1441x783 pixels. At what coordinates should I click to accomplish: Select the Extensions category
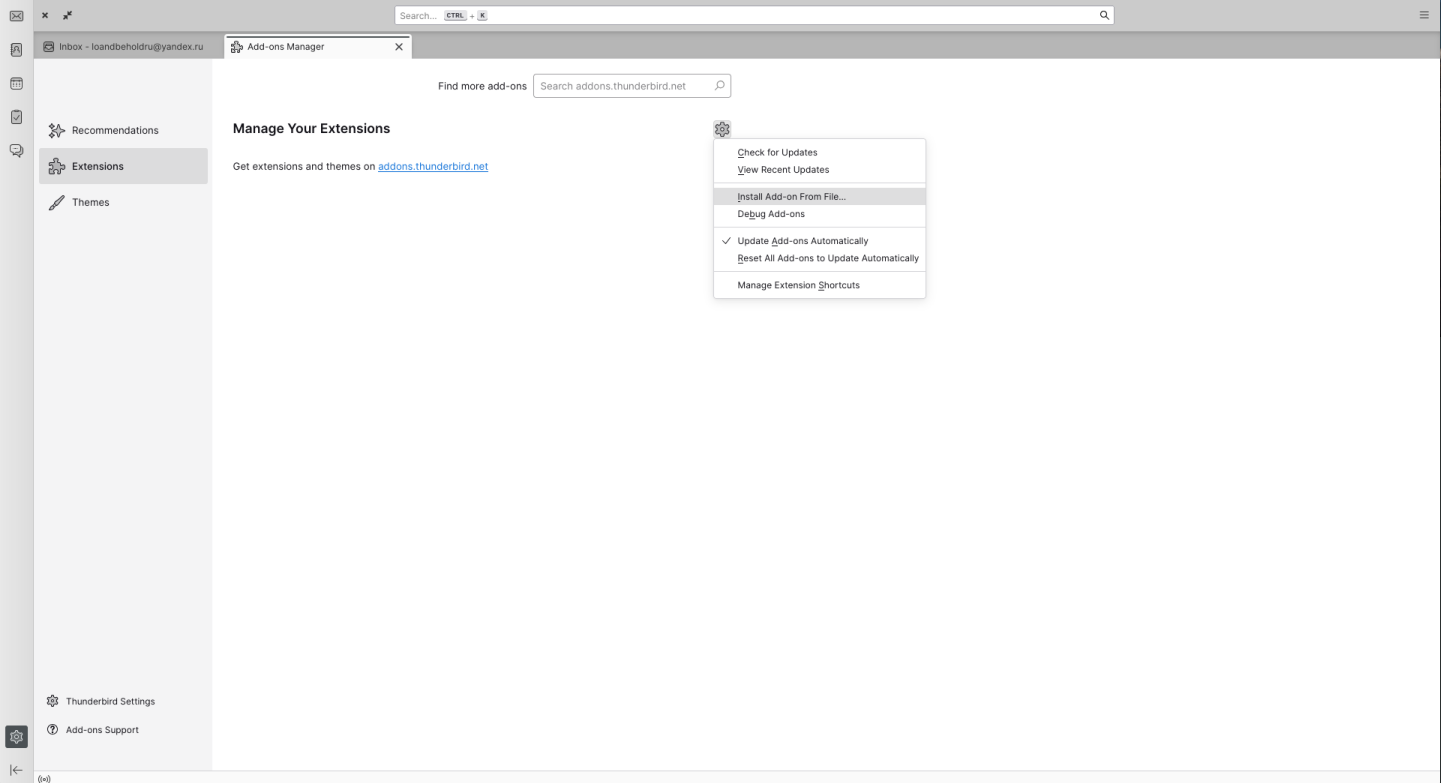(x=123, y=166)
